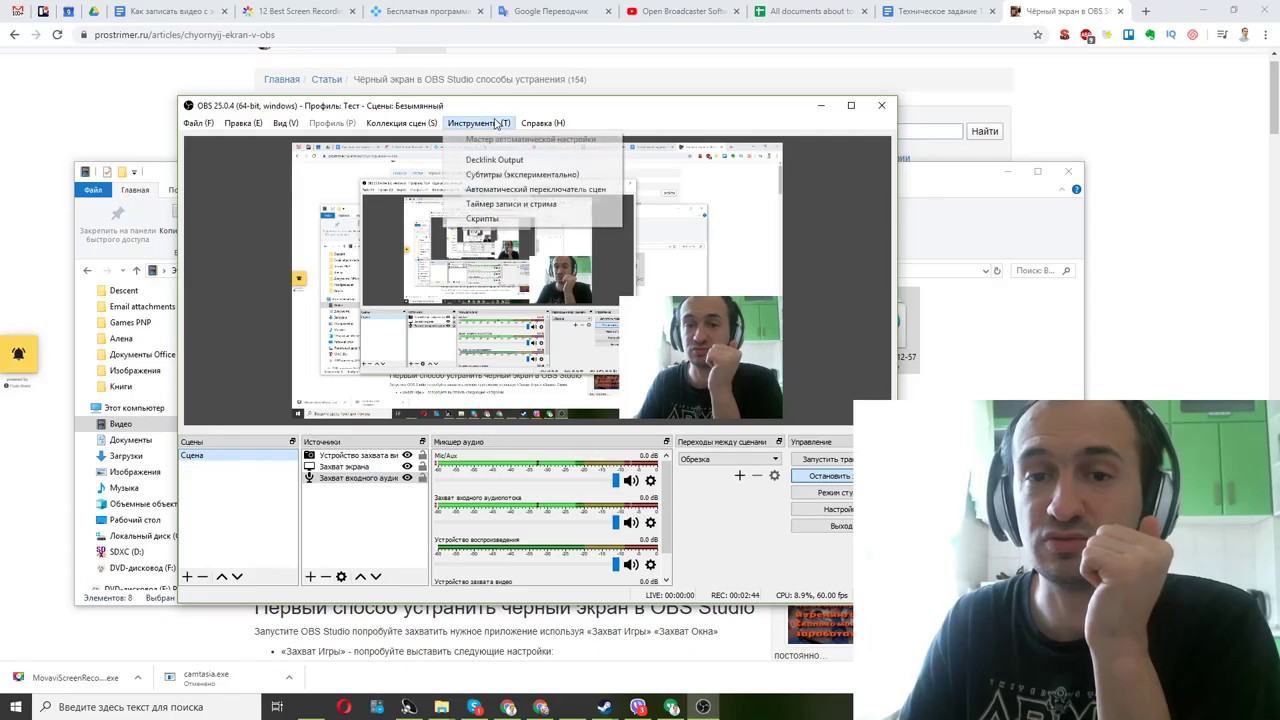Open Opera browser from the taskbar
The image size is (1280, 720).
pos(344,707)
